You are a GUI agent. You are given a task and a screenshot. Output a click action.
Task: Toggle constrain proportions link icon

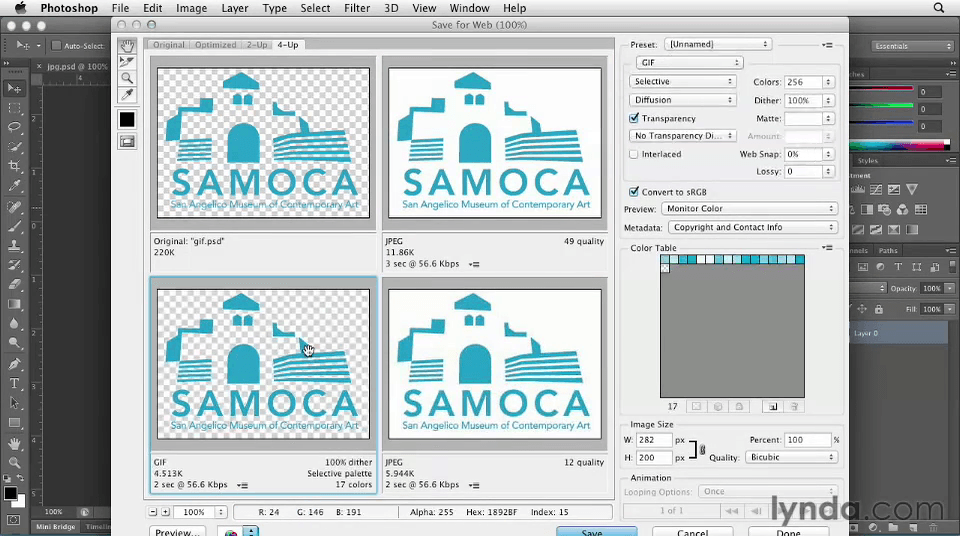pos(702,450)
